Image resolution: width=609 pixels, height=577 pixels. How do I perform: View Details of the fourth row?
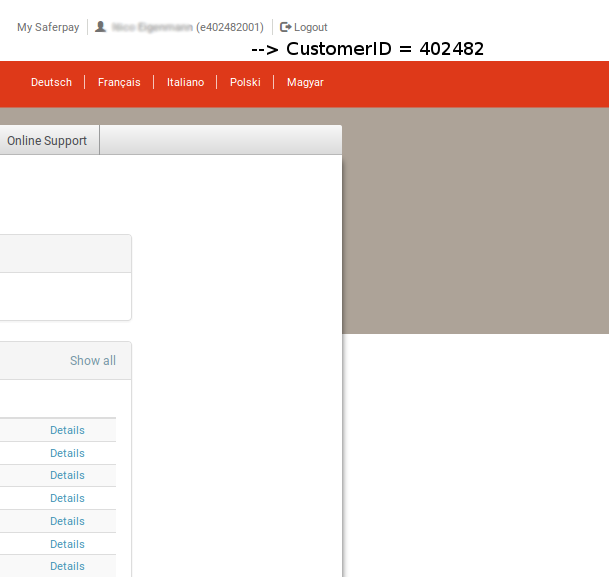point(67,498)
